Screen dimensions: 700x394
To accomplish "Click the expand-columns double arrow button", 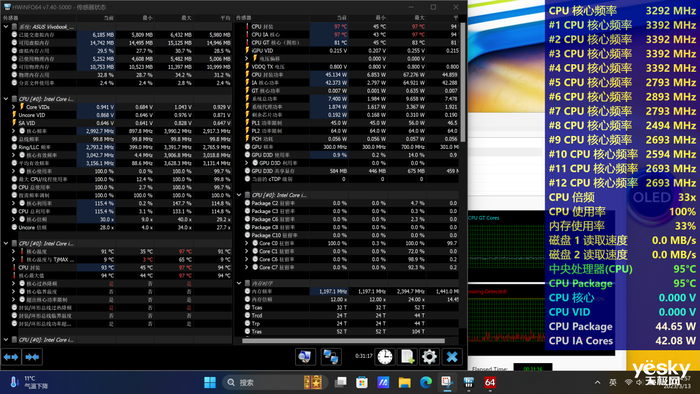I will [x=11, y=357].
